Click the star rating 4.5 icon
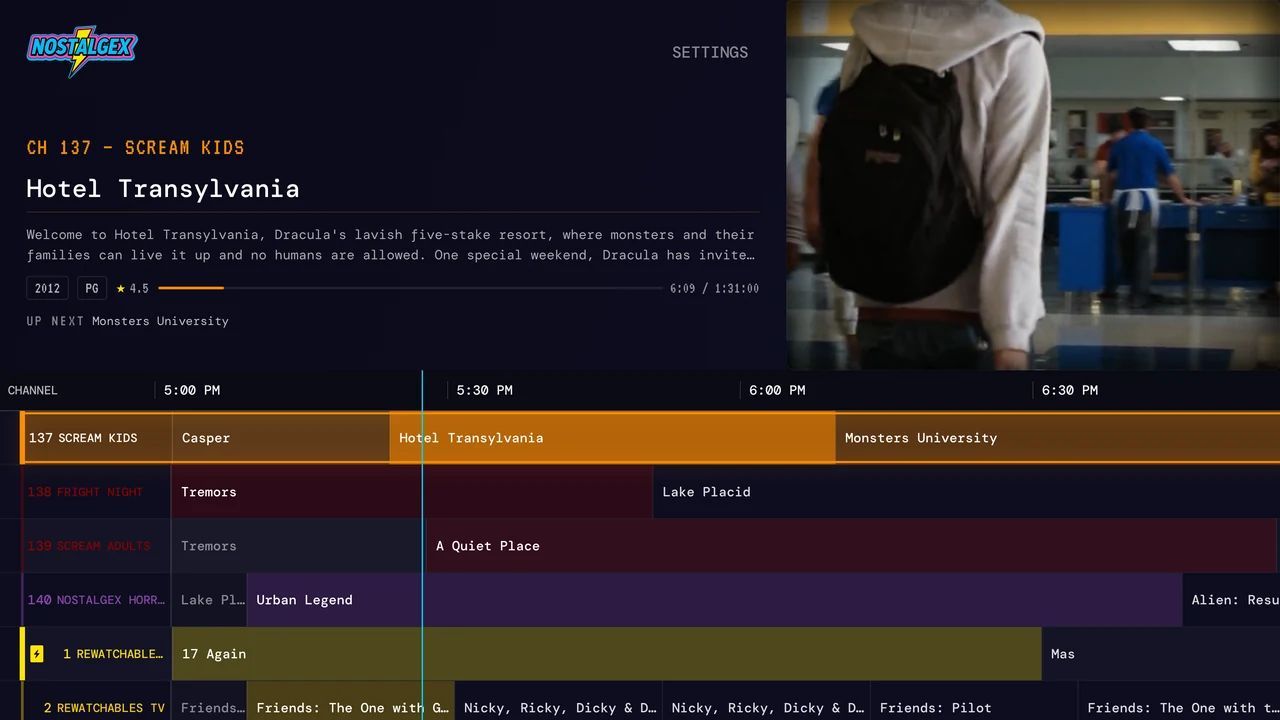1280x720 pixels. tap(121, 289)
